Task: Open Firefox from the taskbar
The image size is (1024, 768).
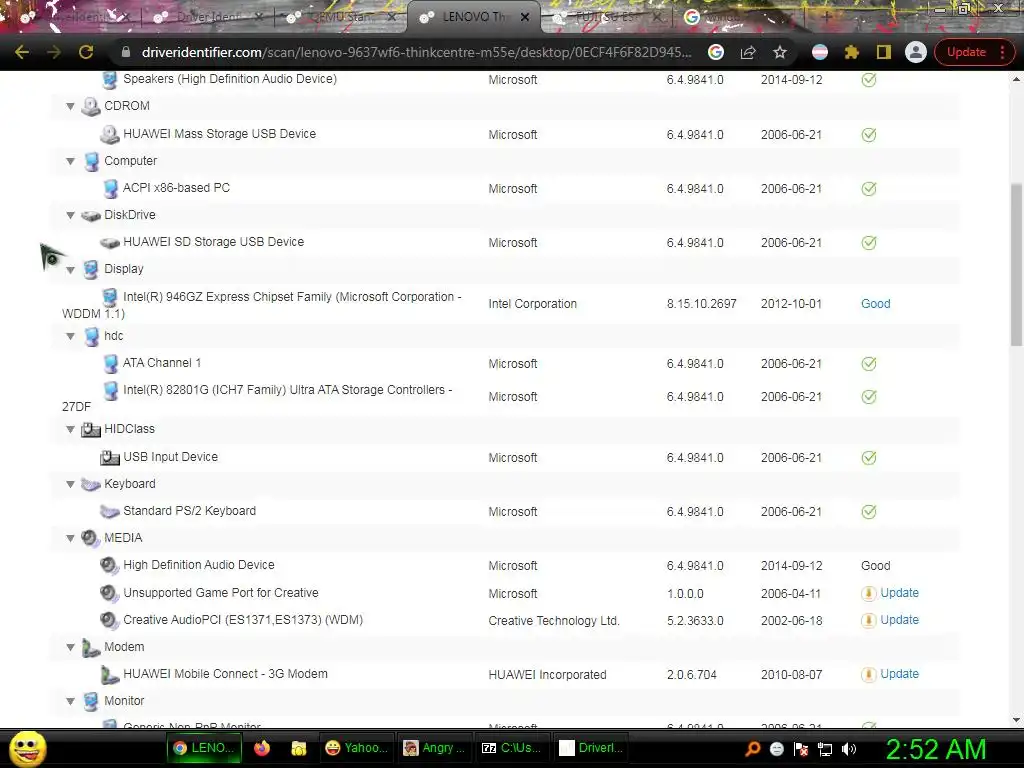Action: pyautogui.click(x=262, y=748)
